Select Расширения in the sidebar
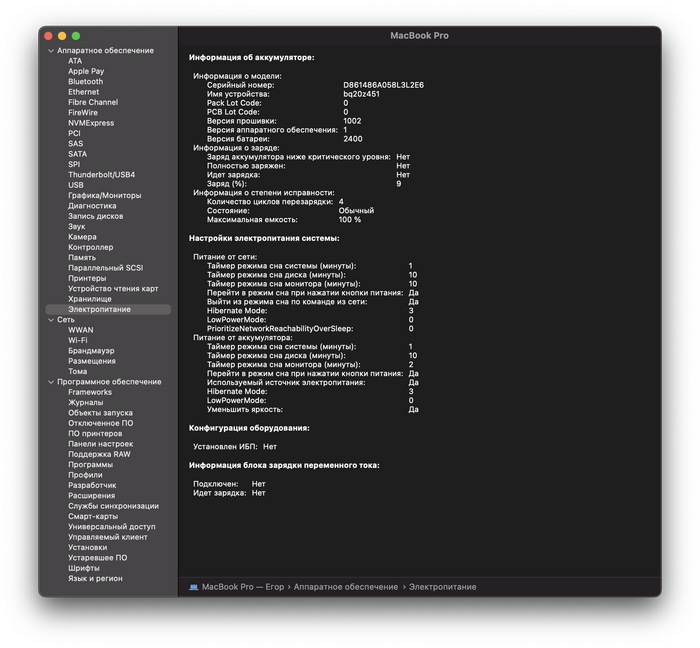Screen dimensions: 700x648 (x=92, y=496)
